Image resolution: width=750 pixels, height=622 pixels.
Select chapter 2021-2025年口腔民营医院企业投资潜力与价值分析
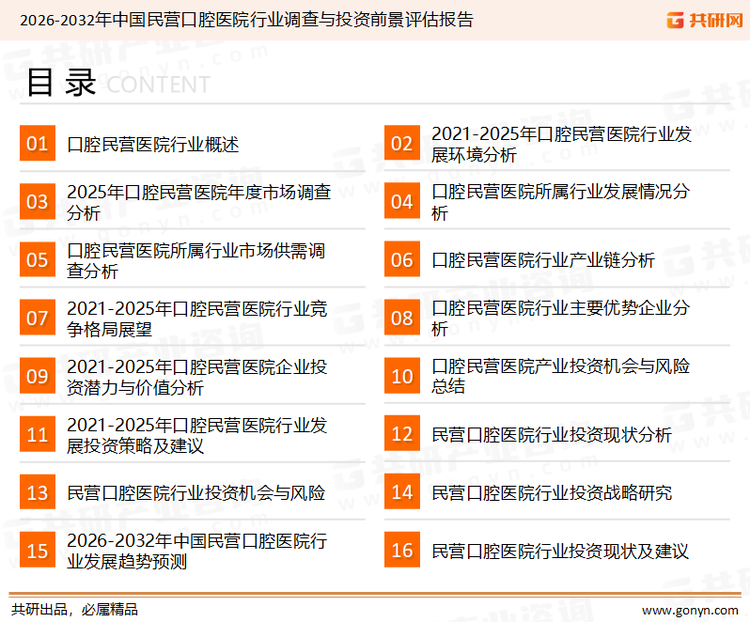(197, 377)
